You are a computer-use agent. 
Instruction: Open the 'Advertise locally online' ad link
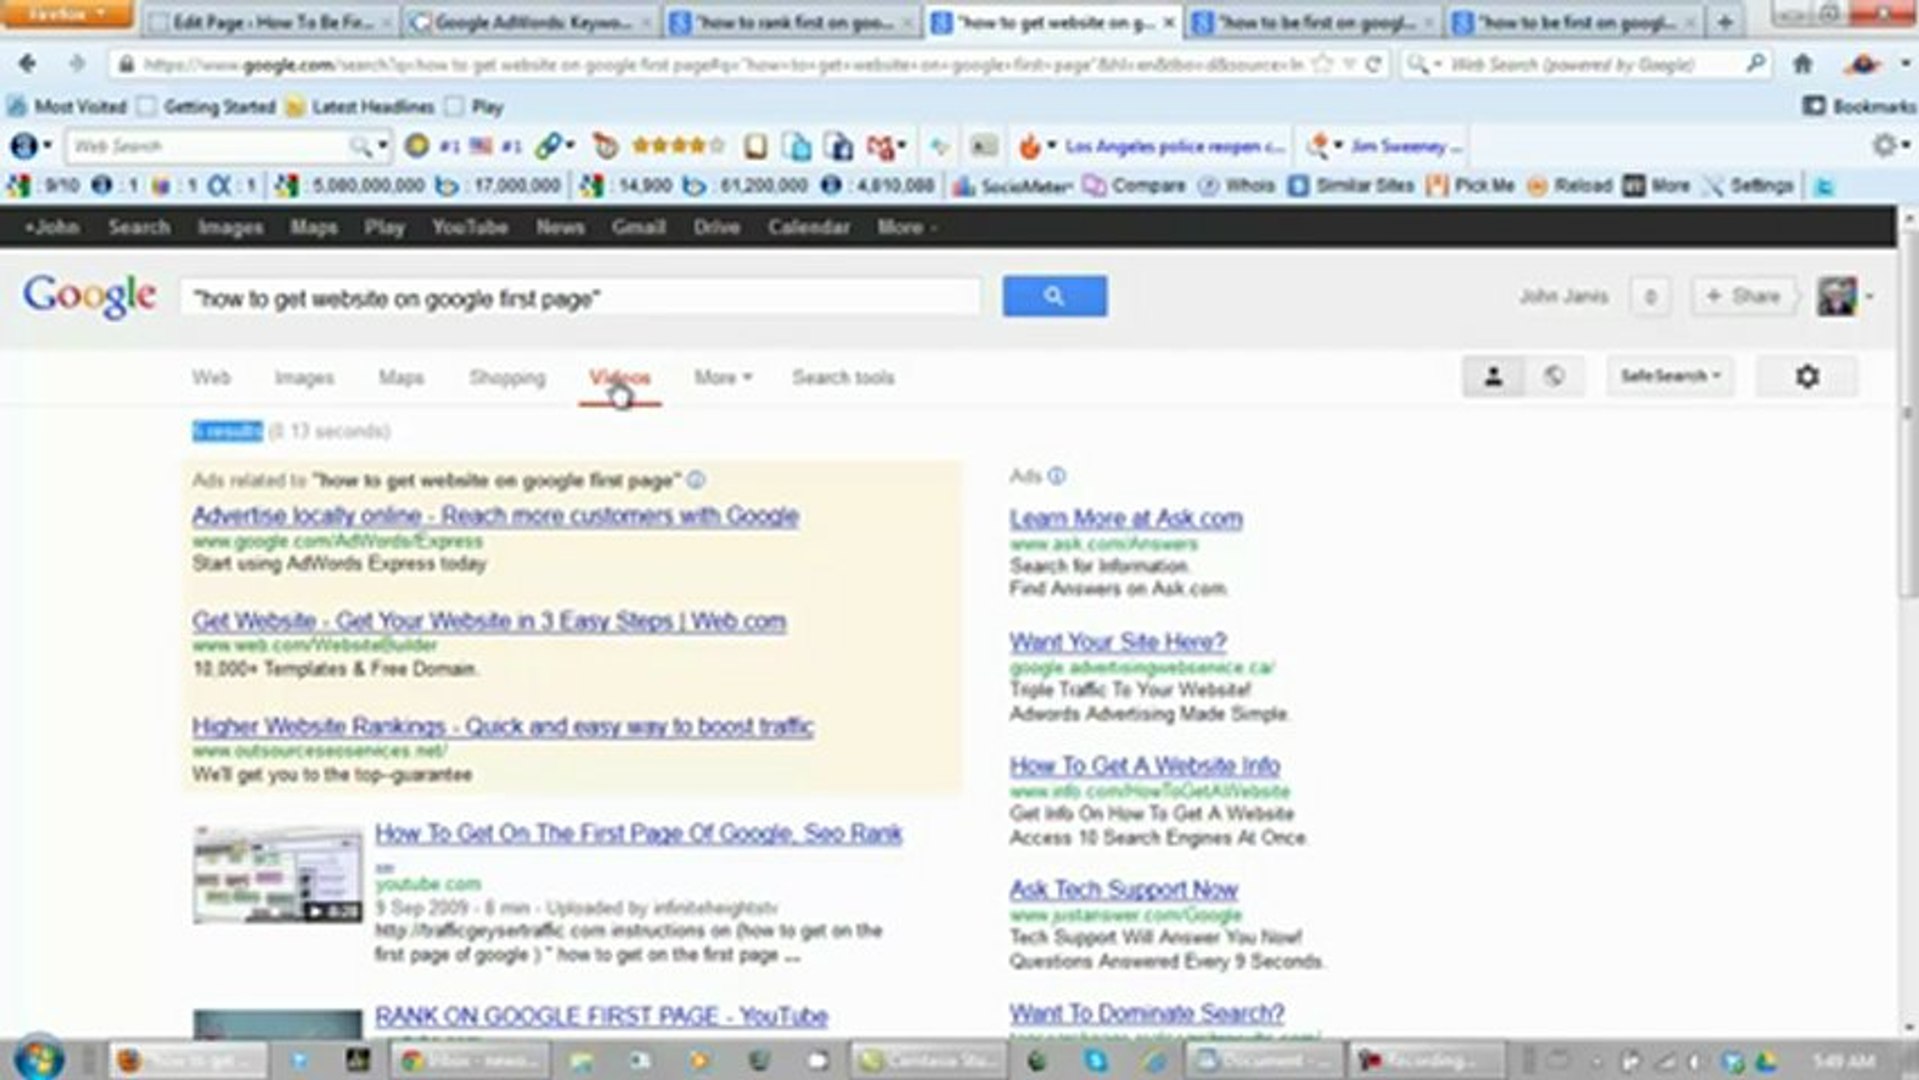(x=495, y=516)
